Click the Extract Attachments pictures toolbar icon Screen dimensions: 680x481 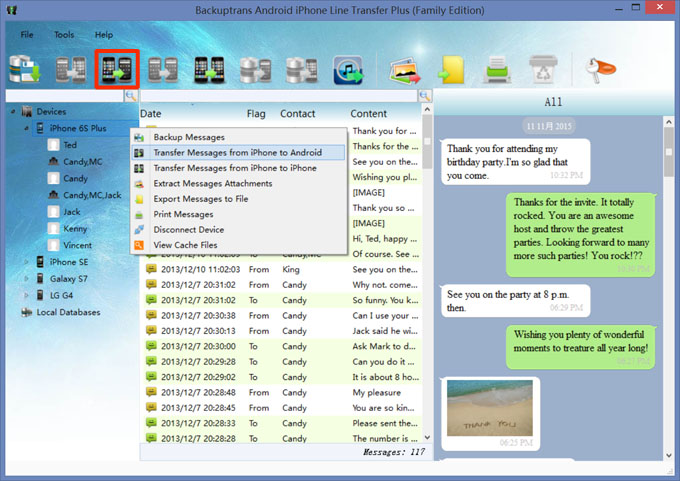click(x=405, y=70)
